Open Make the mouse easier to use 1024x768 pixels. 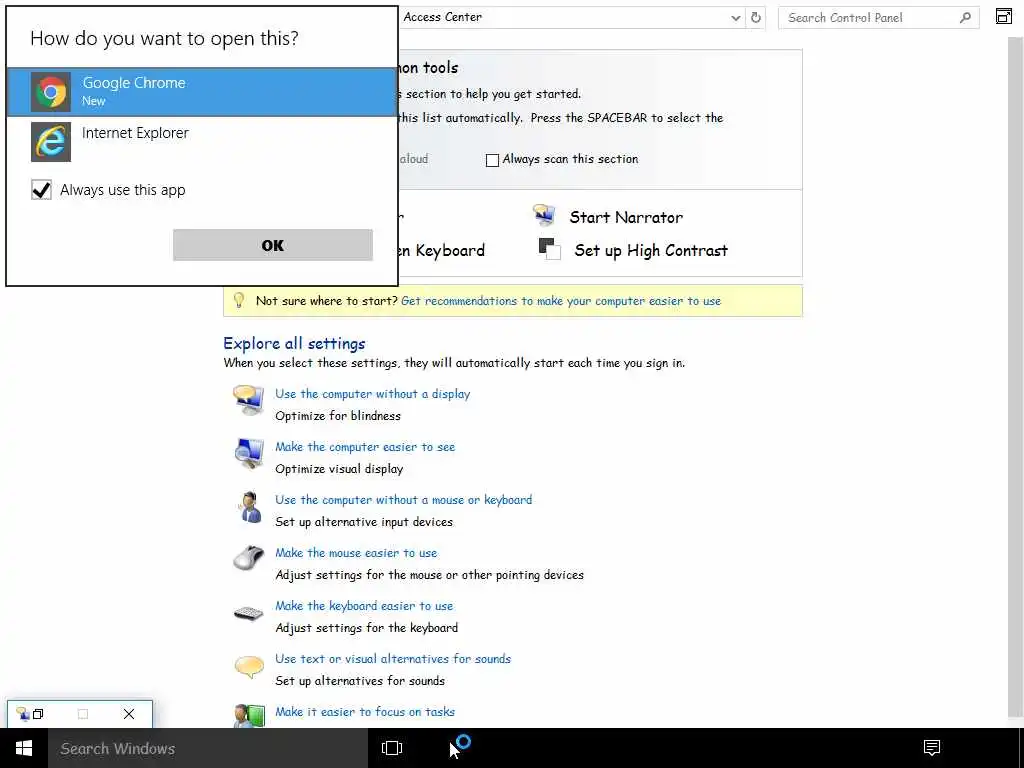[x=356, y=552]
